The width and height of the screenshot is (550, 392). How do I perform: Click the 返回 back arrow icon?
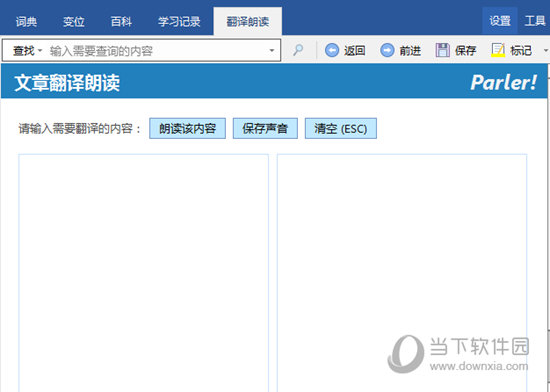pyautogui.click(x=332, y=50)
